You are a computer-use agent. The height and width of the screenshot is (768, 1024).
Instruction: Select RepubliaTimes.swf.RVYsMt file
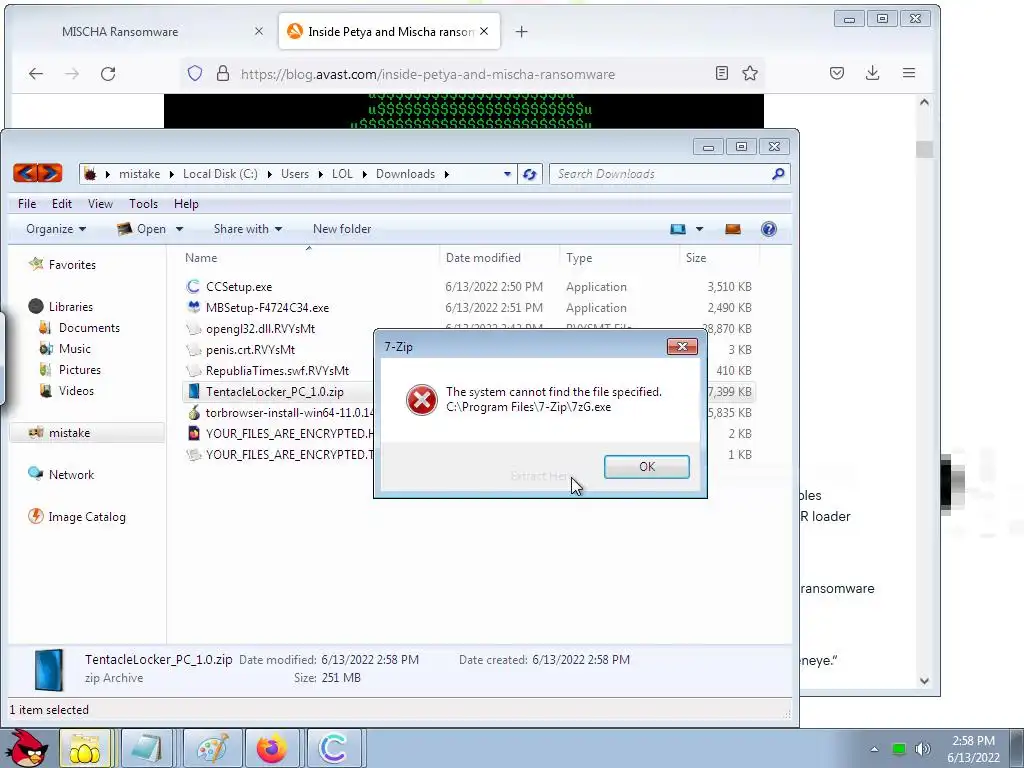click(277, 370)
